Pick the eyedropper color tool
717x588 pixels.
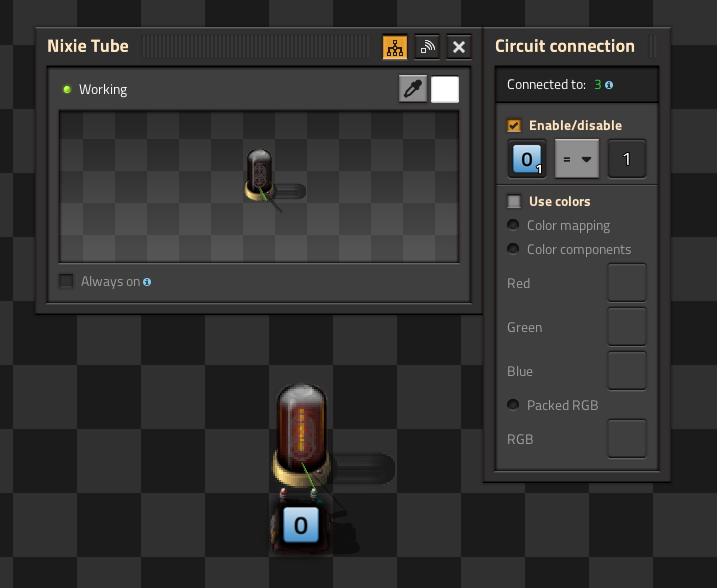tap(412, 89)
